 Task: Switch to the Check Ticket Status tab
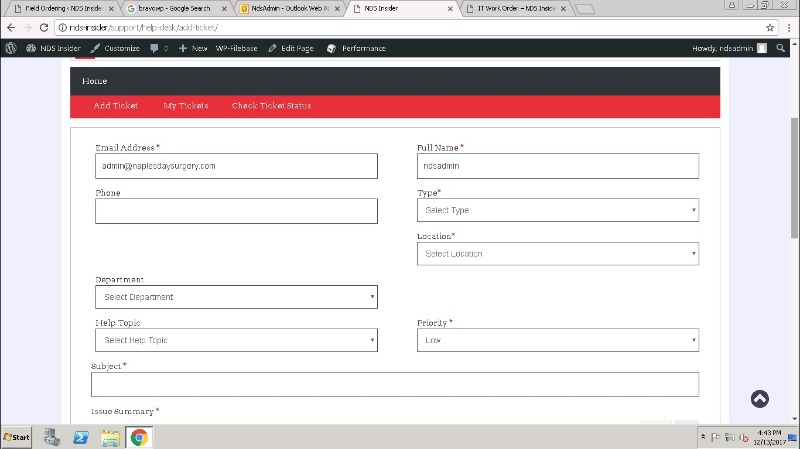coord(271,106)
